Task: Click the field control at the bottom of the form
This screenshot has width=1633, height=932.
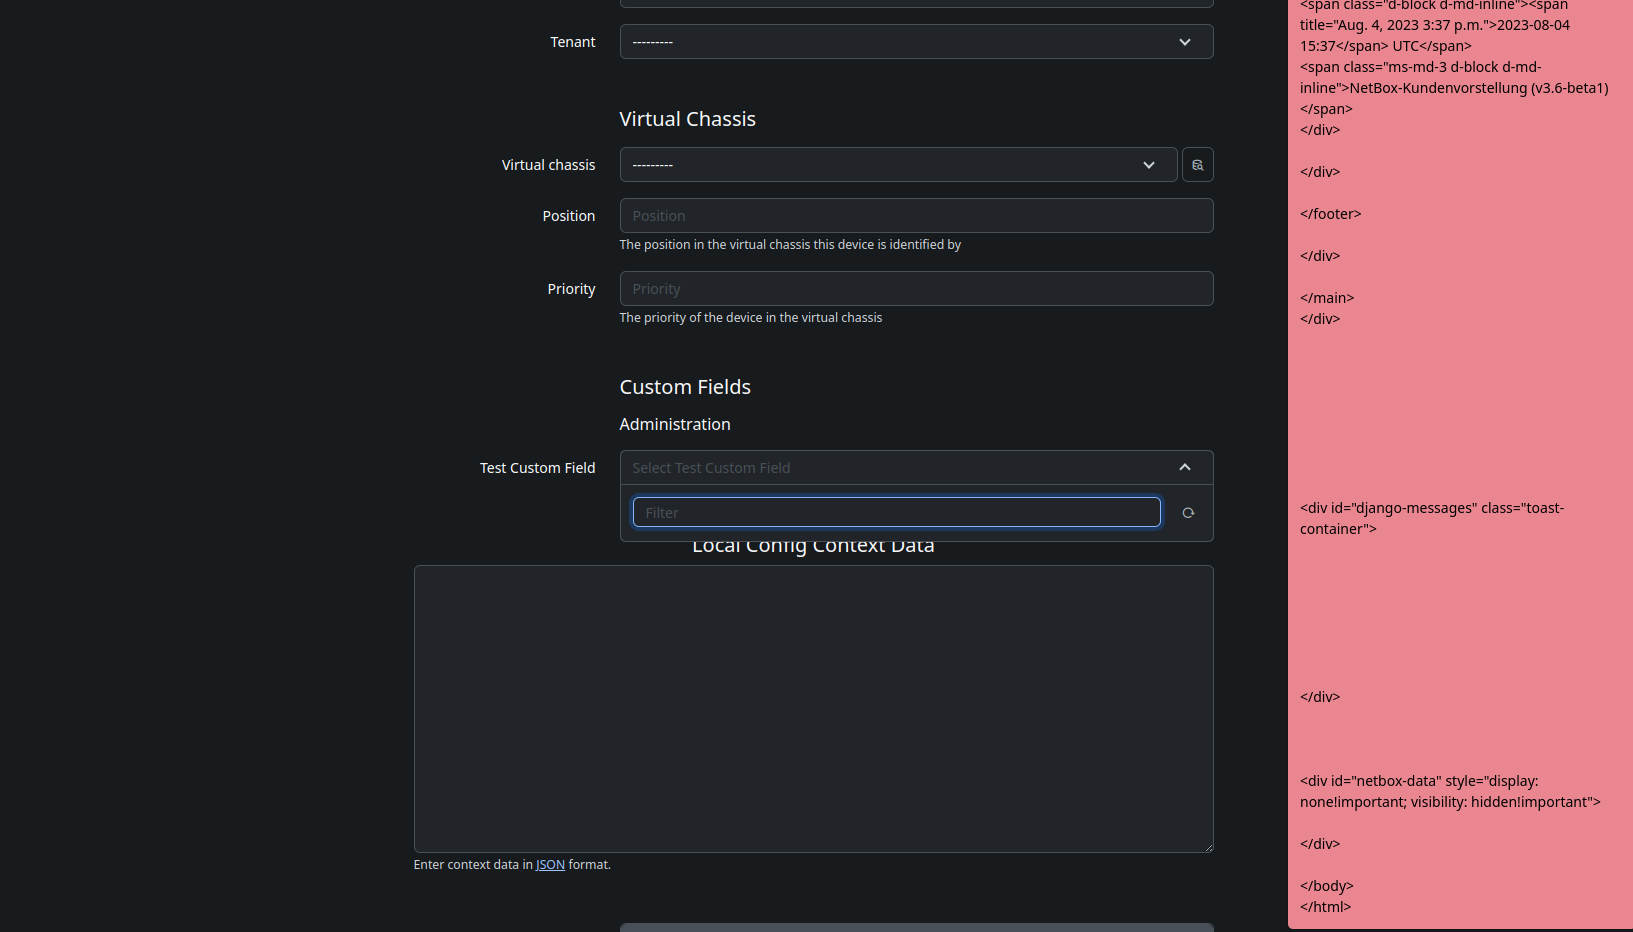Action: click(x=915, y=927)
